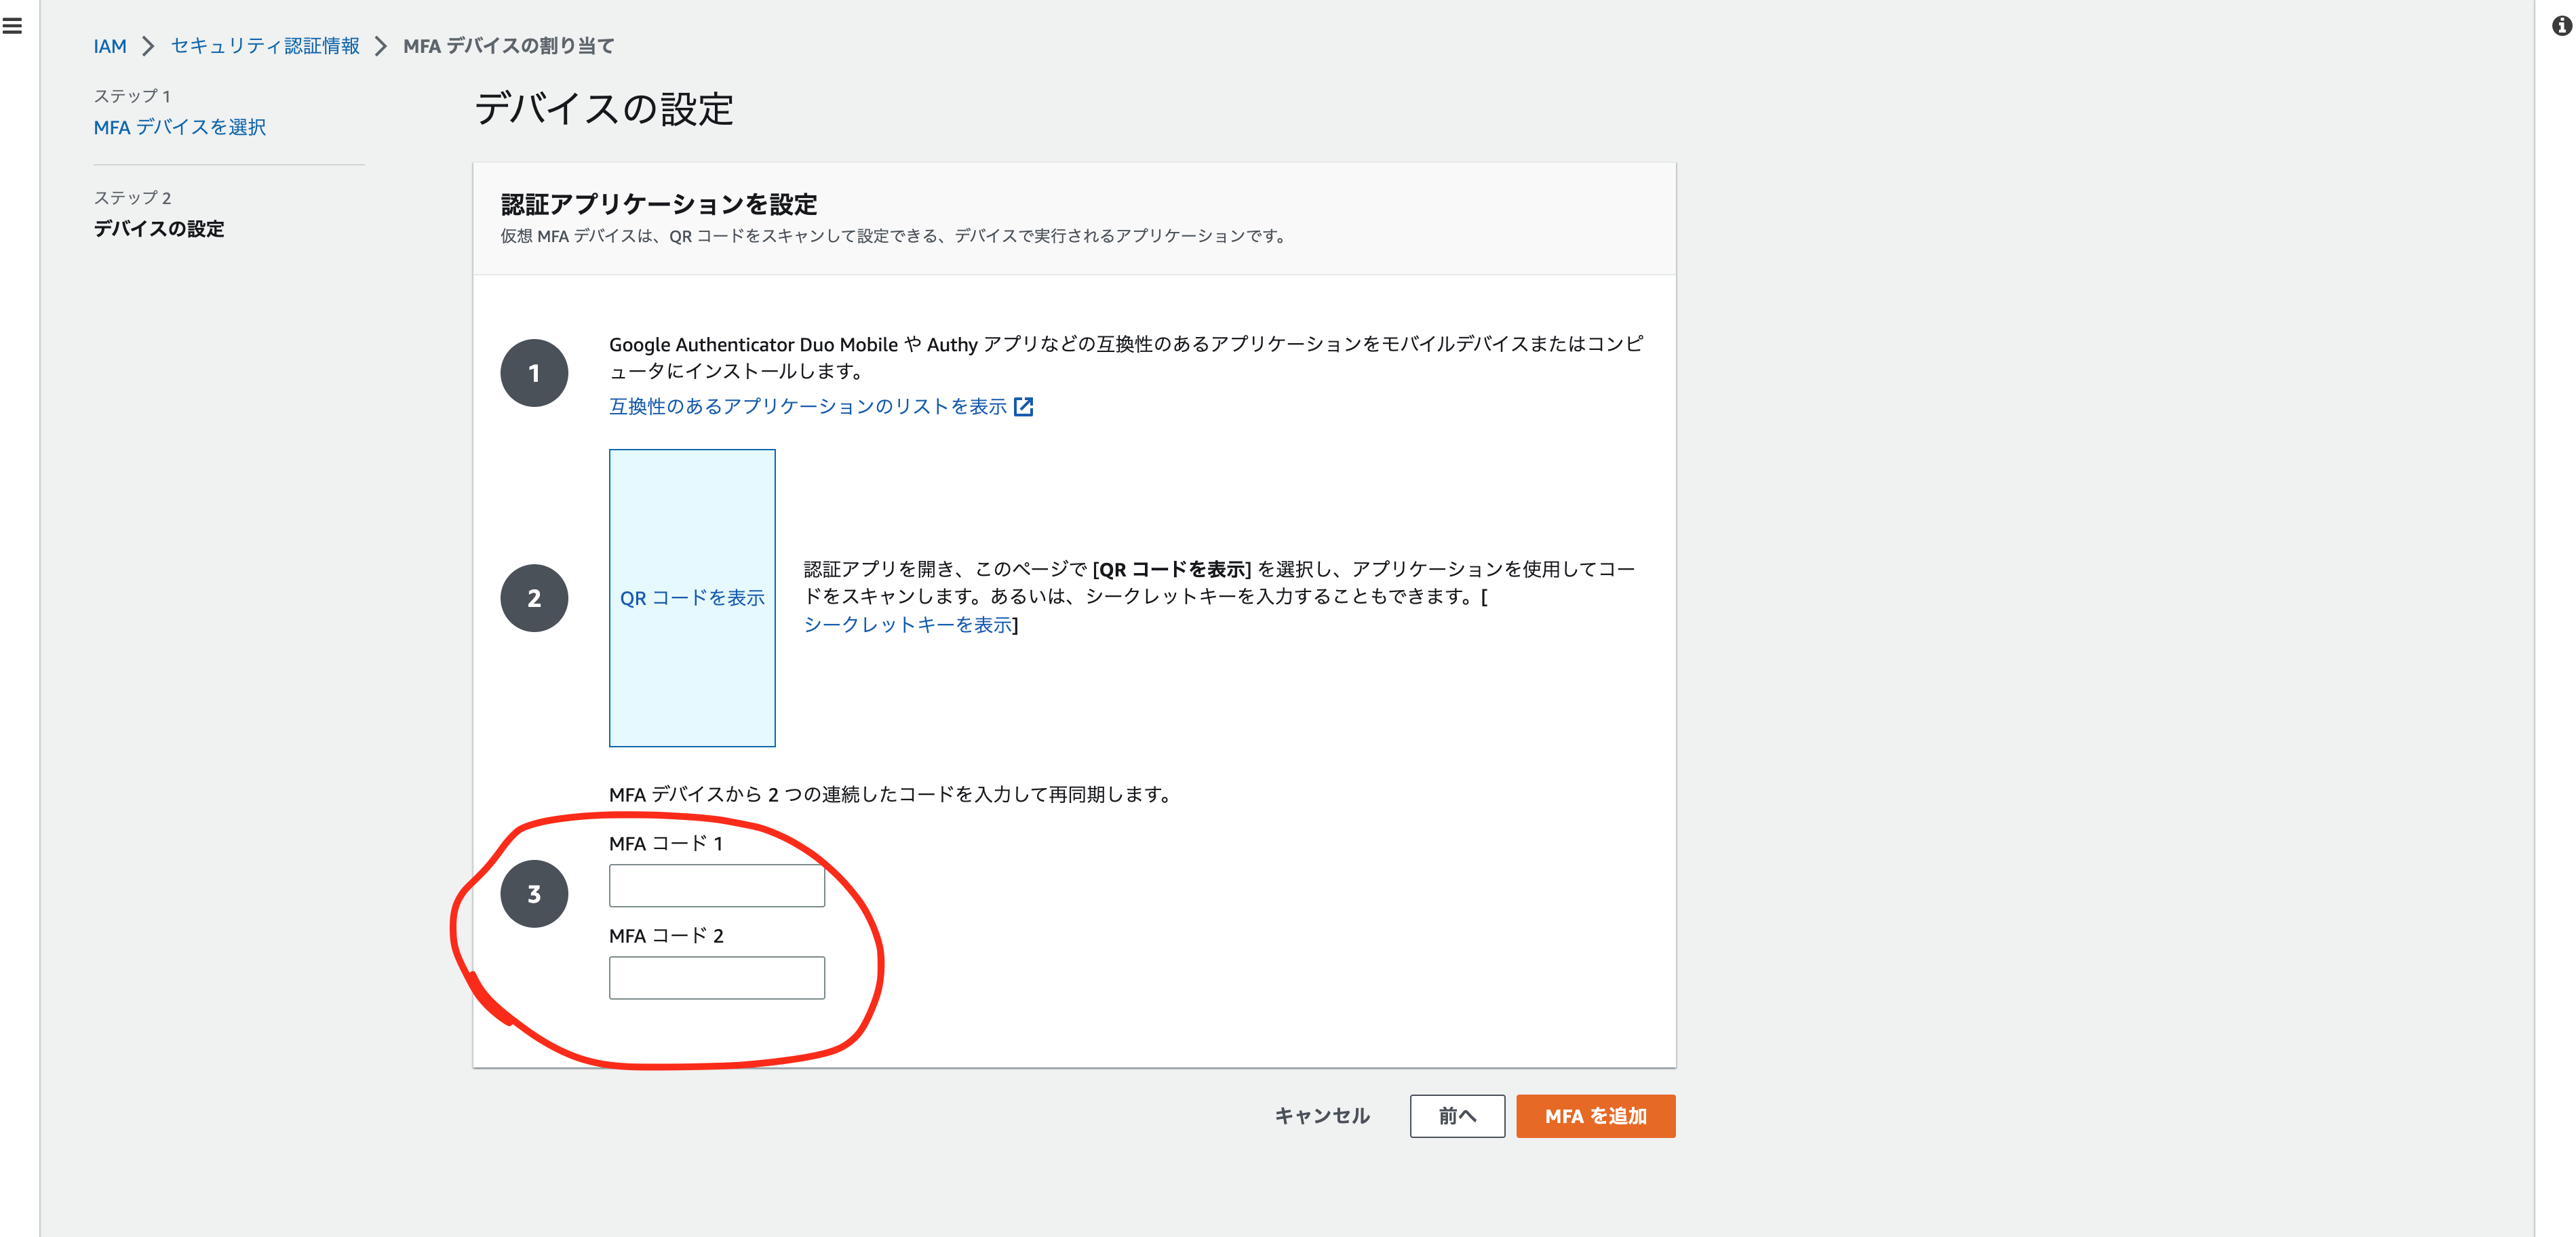The width and height of the screenshot is (2576, 1237).
Task: Click inside the MFA コード 1 field
Action: [x=716, y=885]
